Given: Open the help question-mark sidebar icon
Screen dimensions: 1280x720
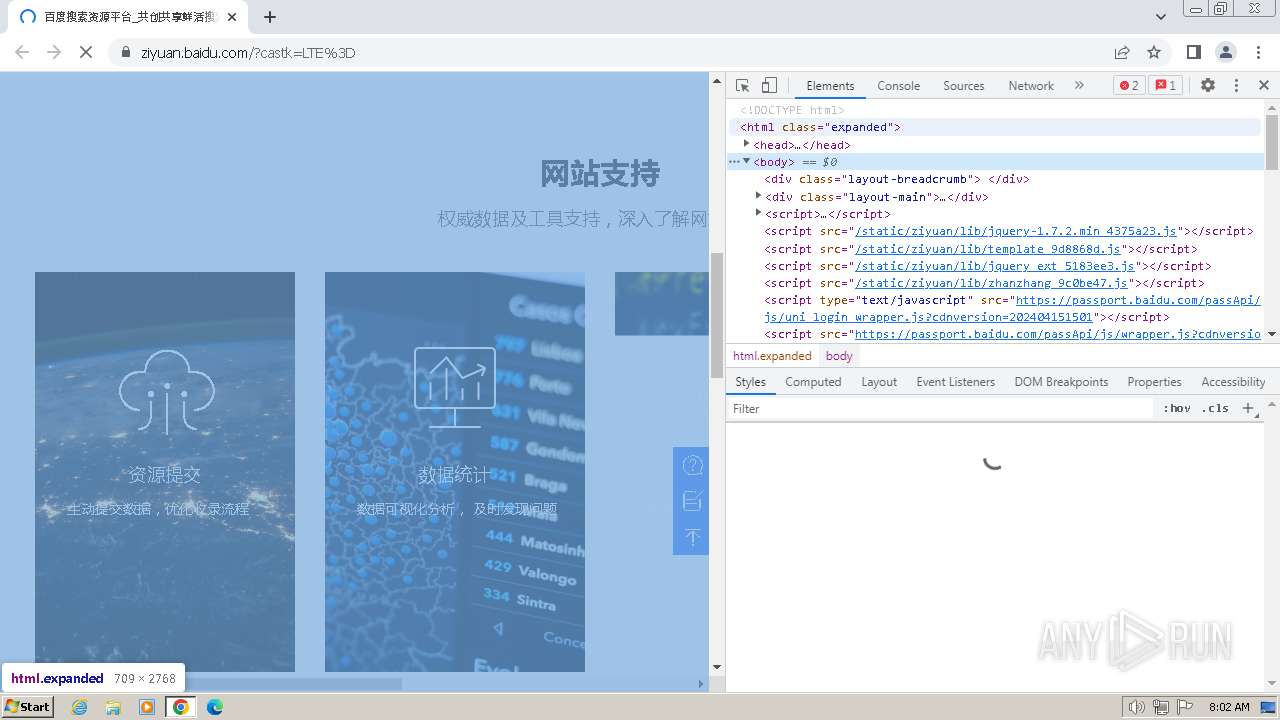Looking at the screenshot, I should [692, 465].
